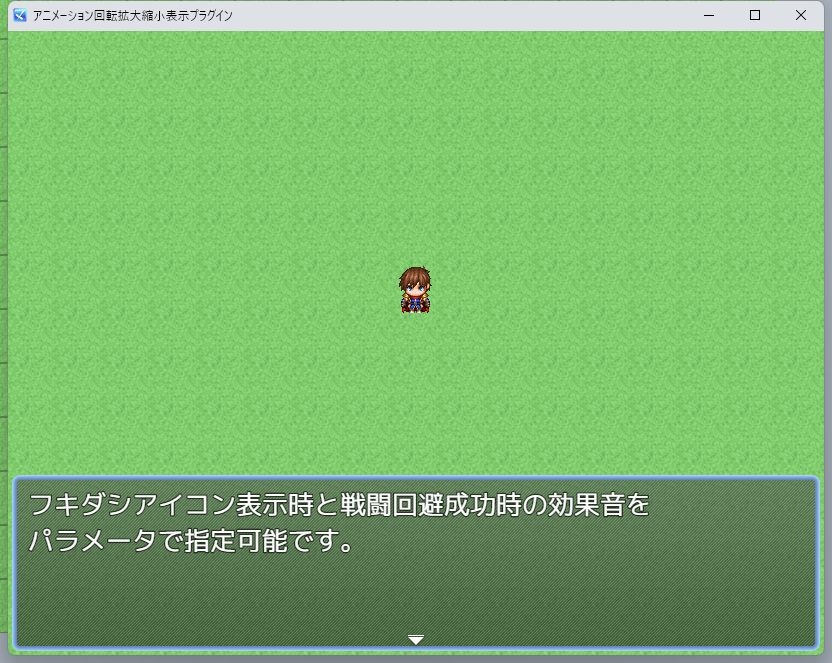This screenshot has width=832, height=663.
Task: Maximize the game window
Action: (755, 15)
